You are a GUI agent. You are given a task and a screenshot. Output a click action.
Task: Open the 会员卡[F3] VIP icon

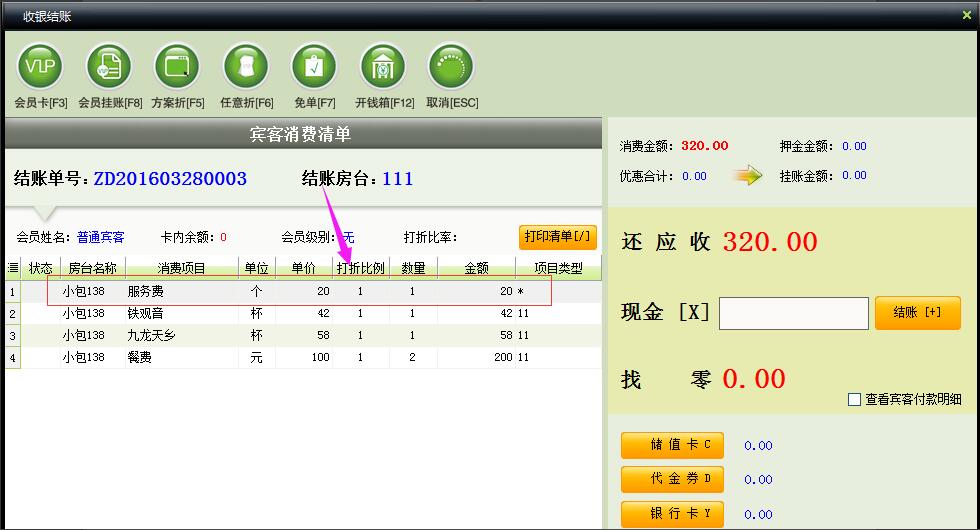click(x=40, y=66)
